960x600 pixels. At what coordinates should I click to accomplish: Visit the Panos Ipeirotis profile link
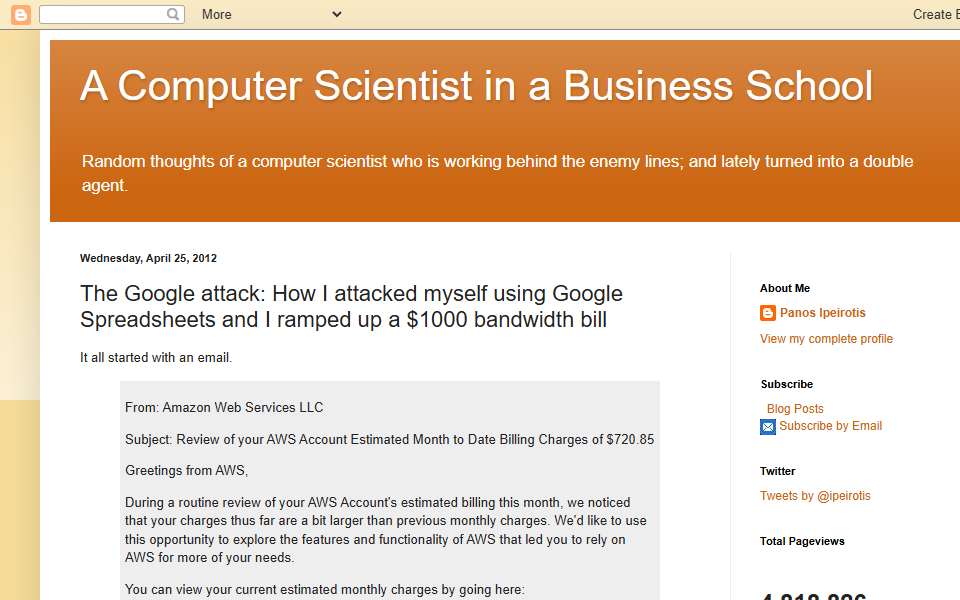822,313
